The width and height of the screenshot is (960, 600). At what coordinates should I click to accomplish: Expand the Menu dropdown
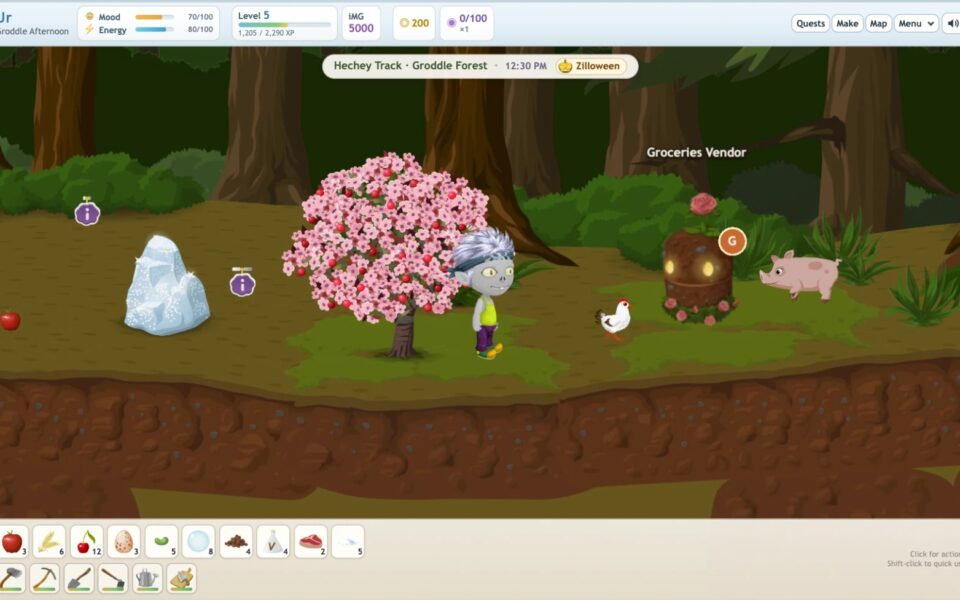(x=916, y=23)
